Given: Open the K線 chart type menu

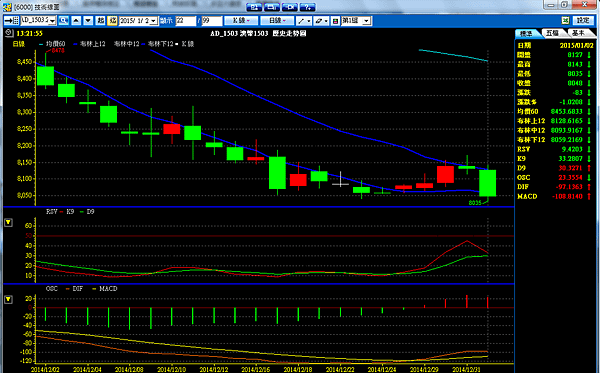Looking at the screenshot, I should [x=241, y=21].
